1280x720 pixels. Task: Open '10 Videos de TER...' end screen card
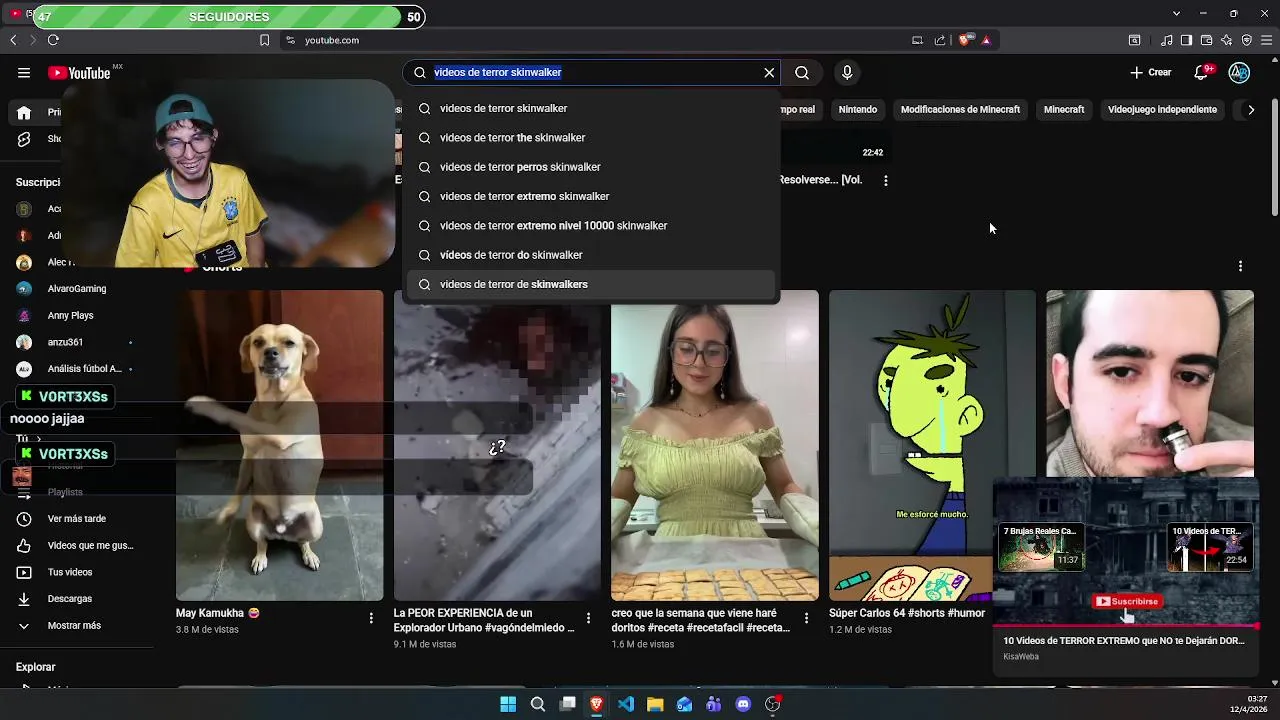pos(1210,548)
